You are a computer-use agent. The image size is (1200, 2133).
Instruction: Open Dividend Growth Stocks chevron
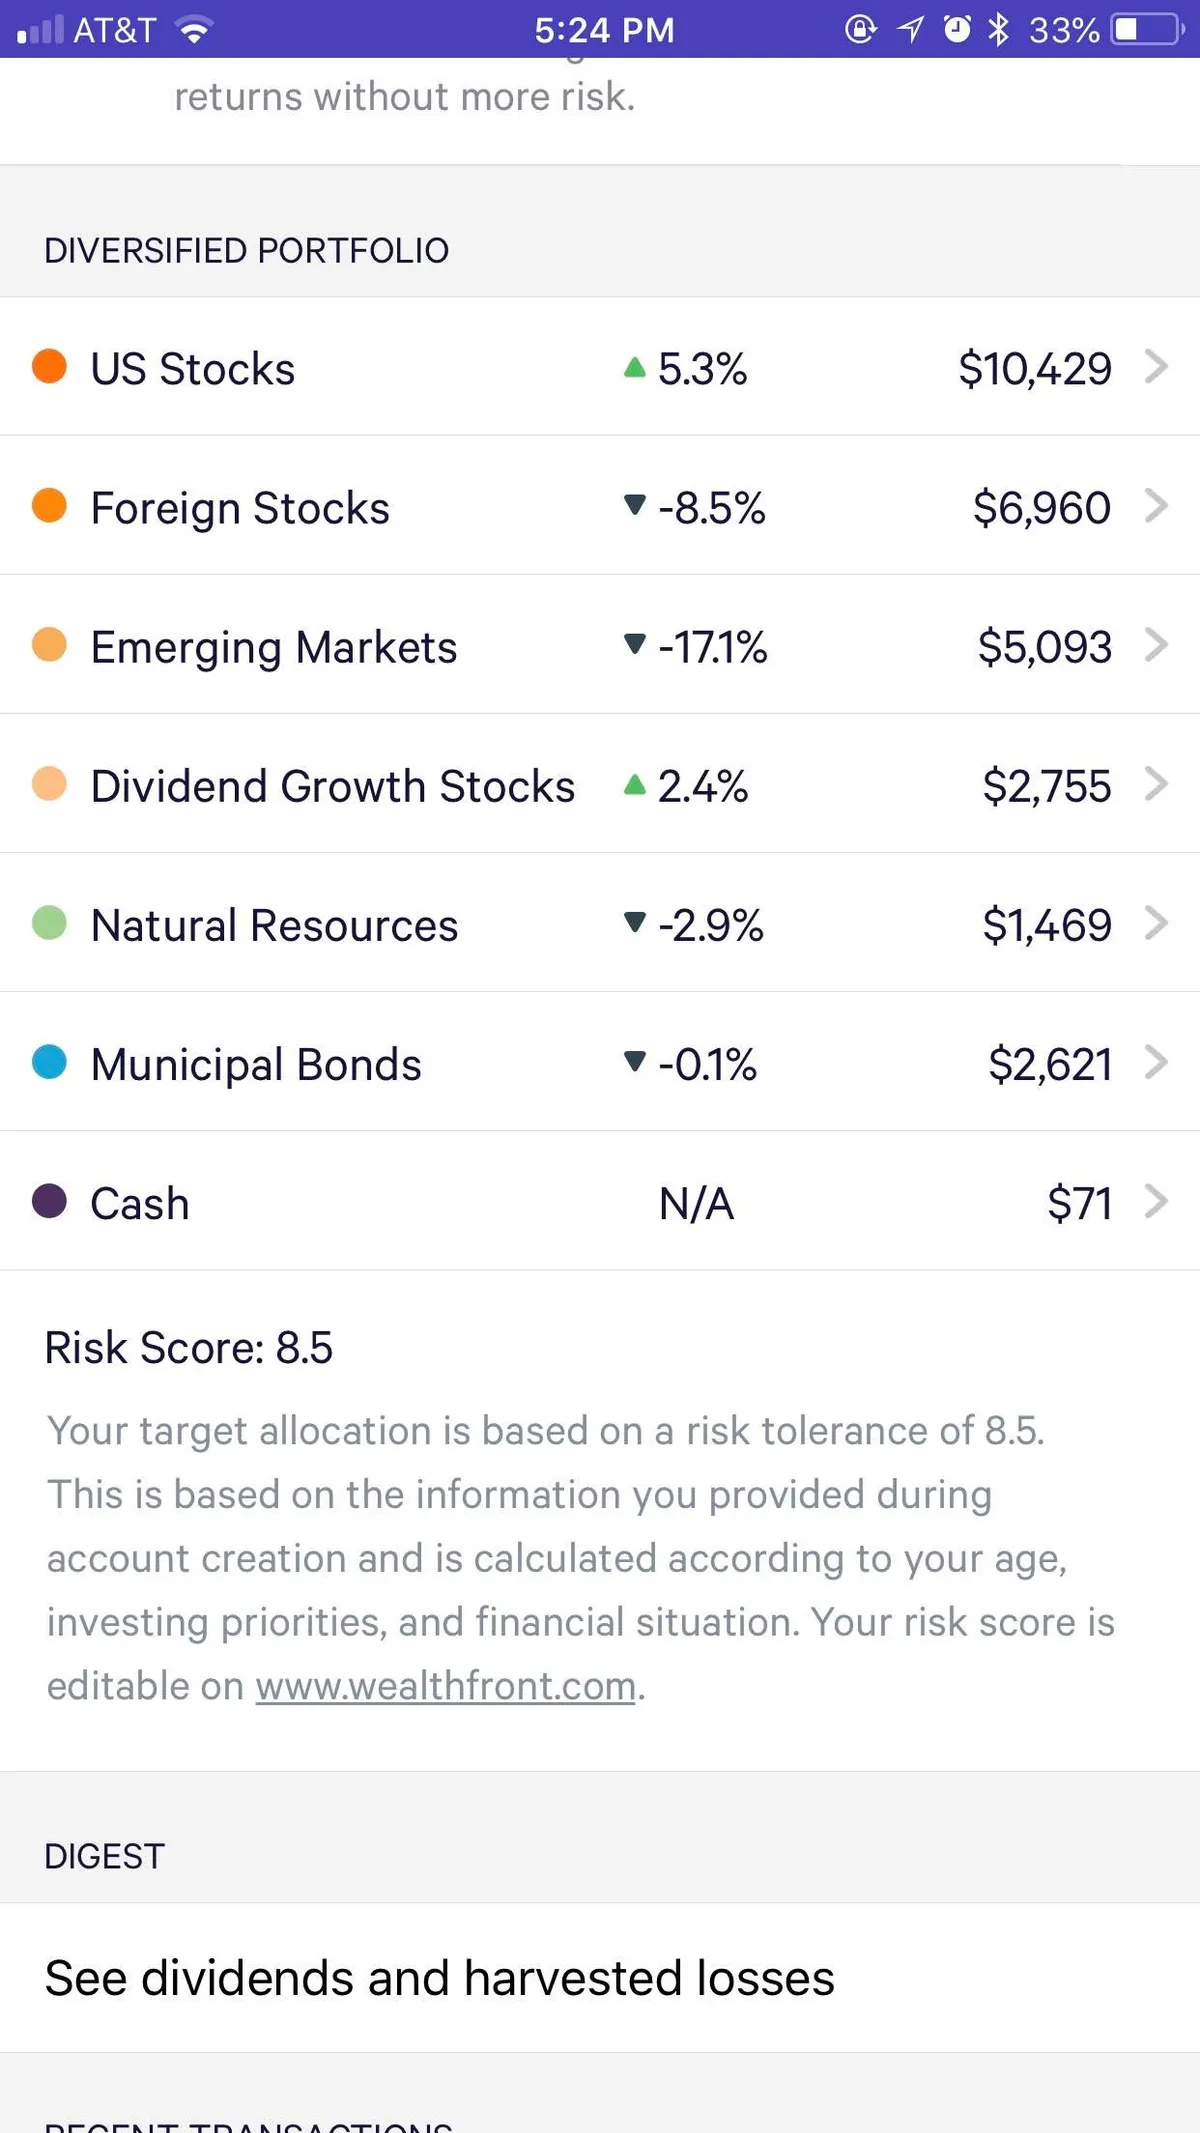1156,783
